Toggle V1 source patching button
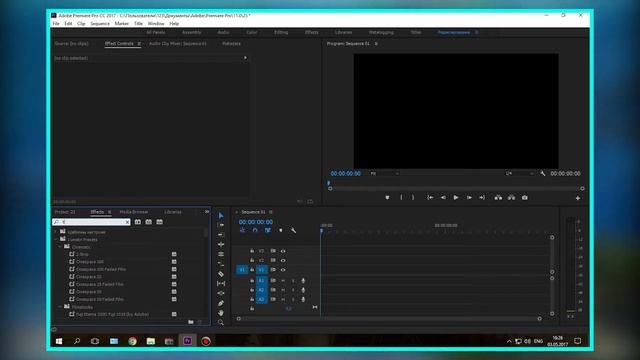Viewport: 640px width, 360px height. 242,270
